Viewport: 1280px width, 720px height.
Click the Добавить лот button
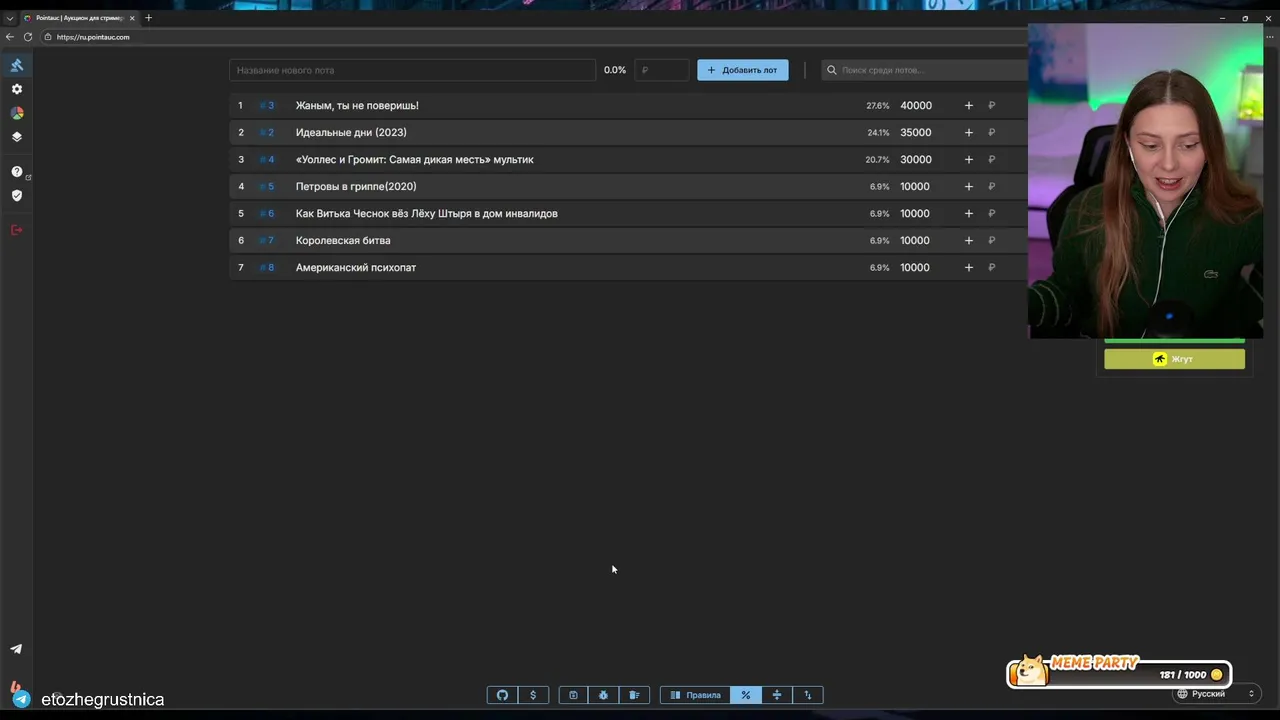click(x=743, y=70)
